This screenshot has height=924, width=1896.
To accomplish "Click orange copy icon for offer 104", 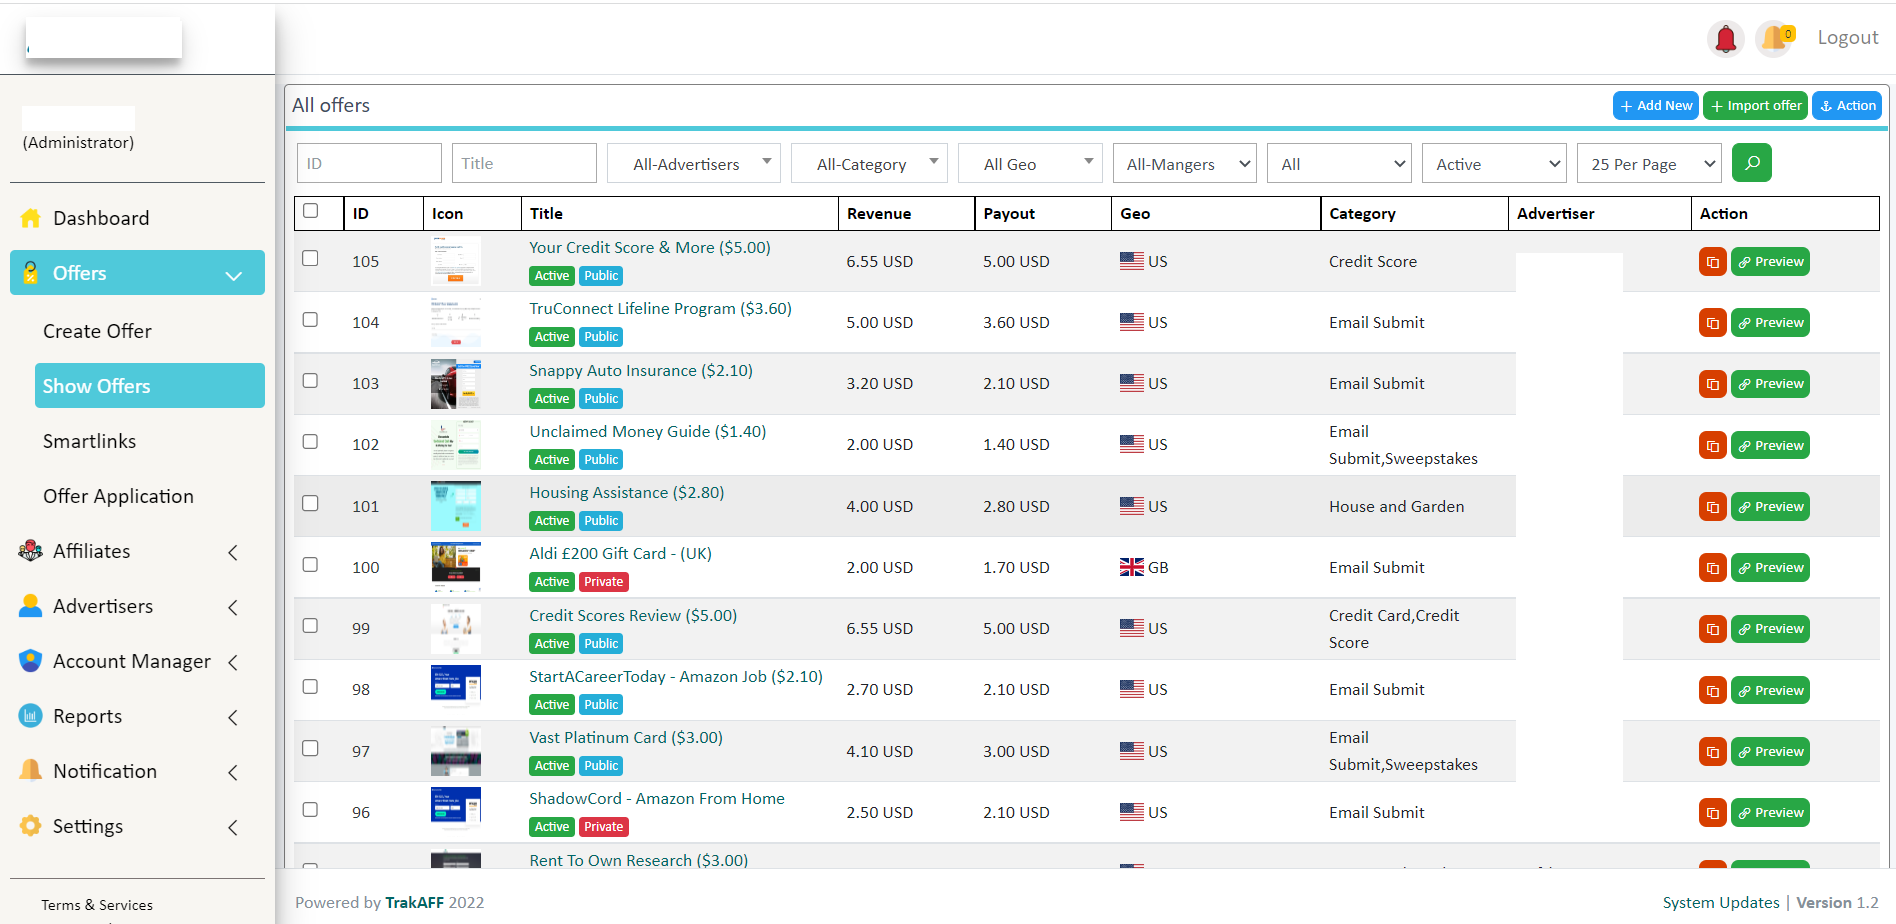I will (x=1713, y=323).
